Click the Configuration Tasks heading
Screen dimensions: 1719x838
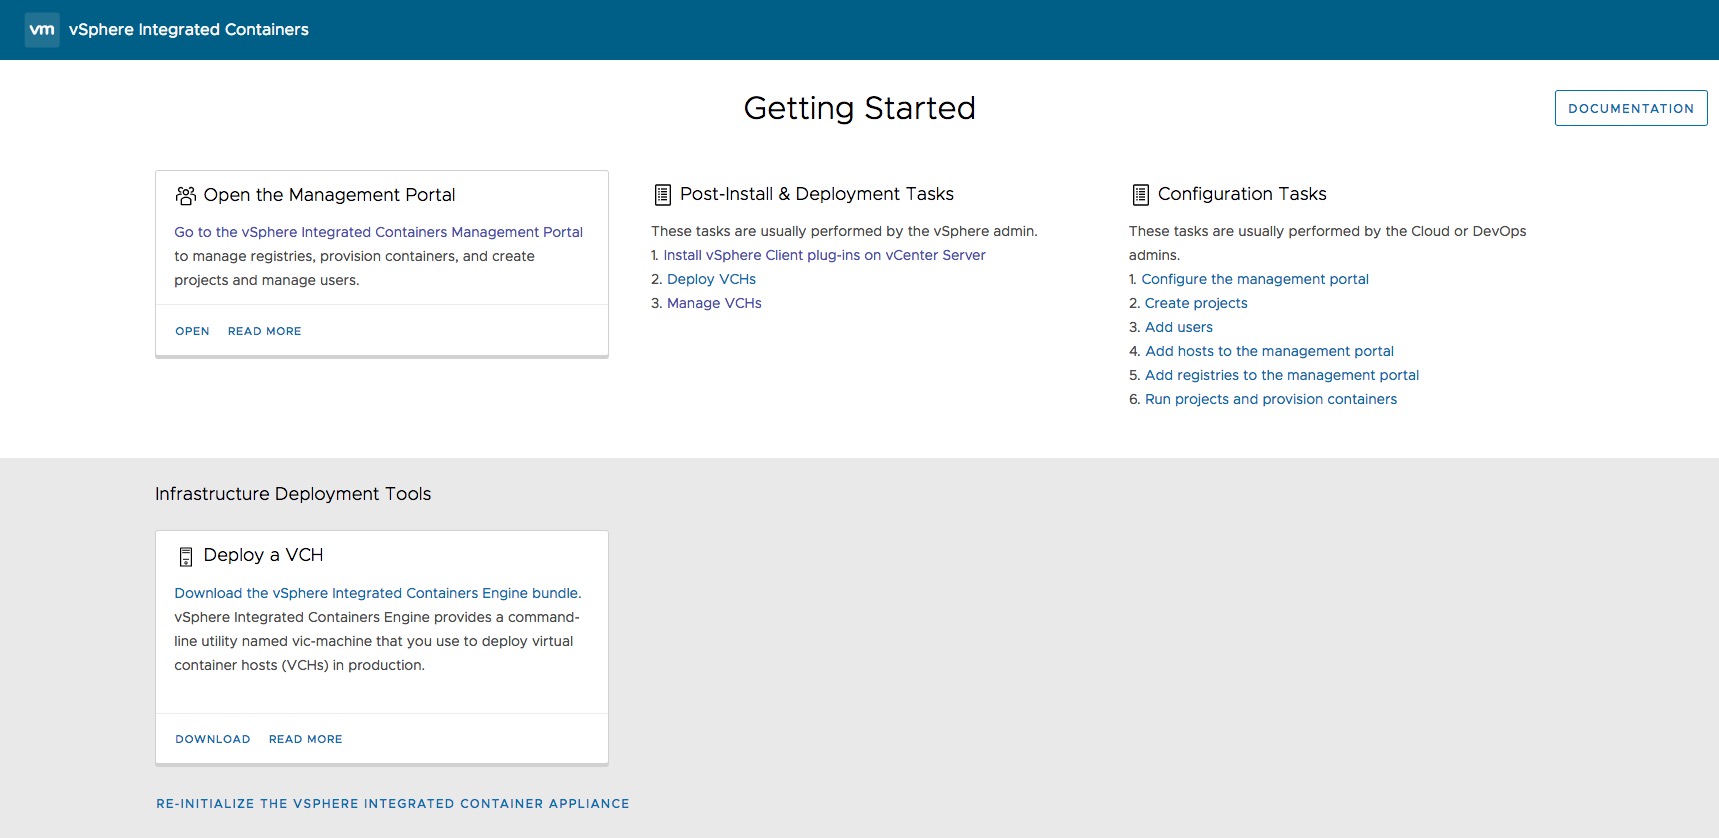[x=1242, y=194]
